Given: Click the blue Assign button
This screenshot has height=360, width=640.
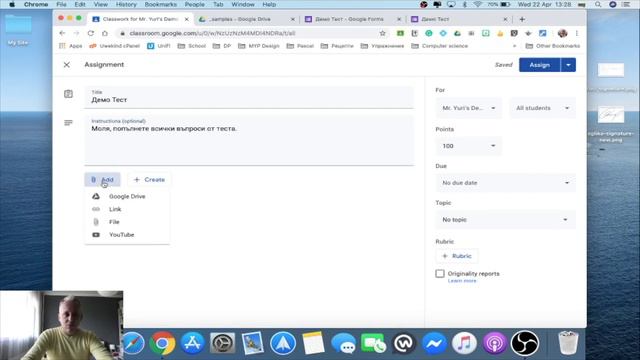Looking at the screenshot, I should [x=540, y=65].
